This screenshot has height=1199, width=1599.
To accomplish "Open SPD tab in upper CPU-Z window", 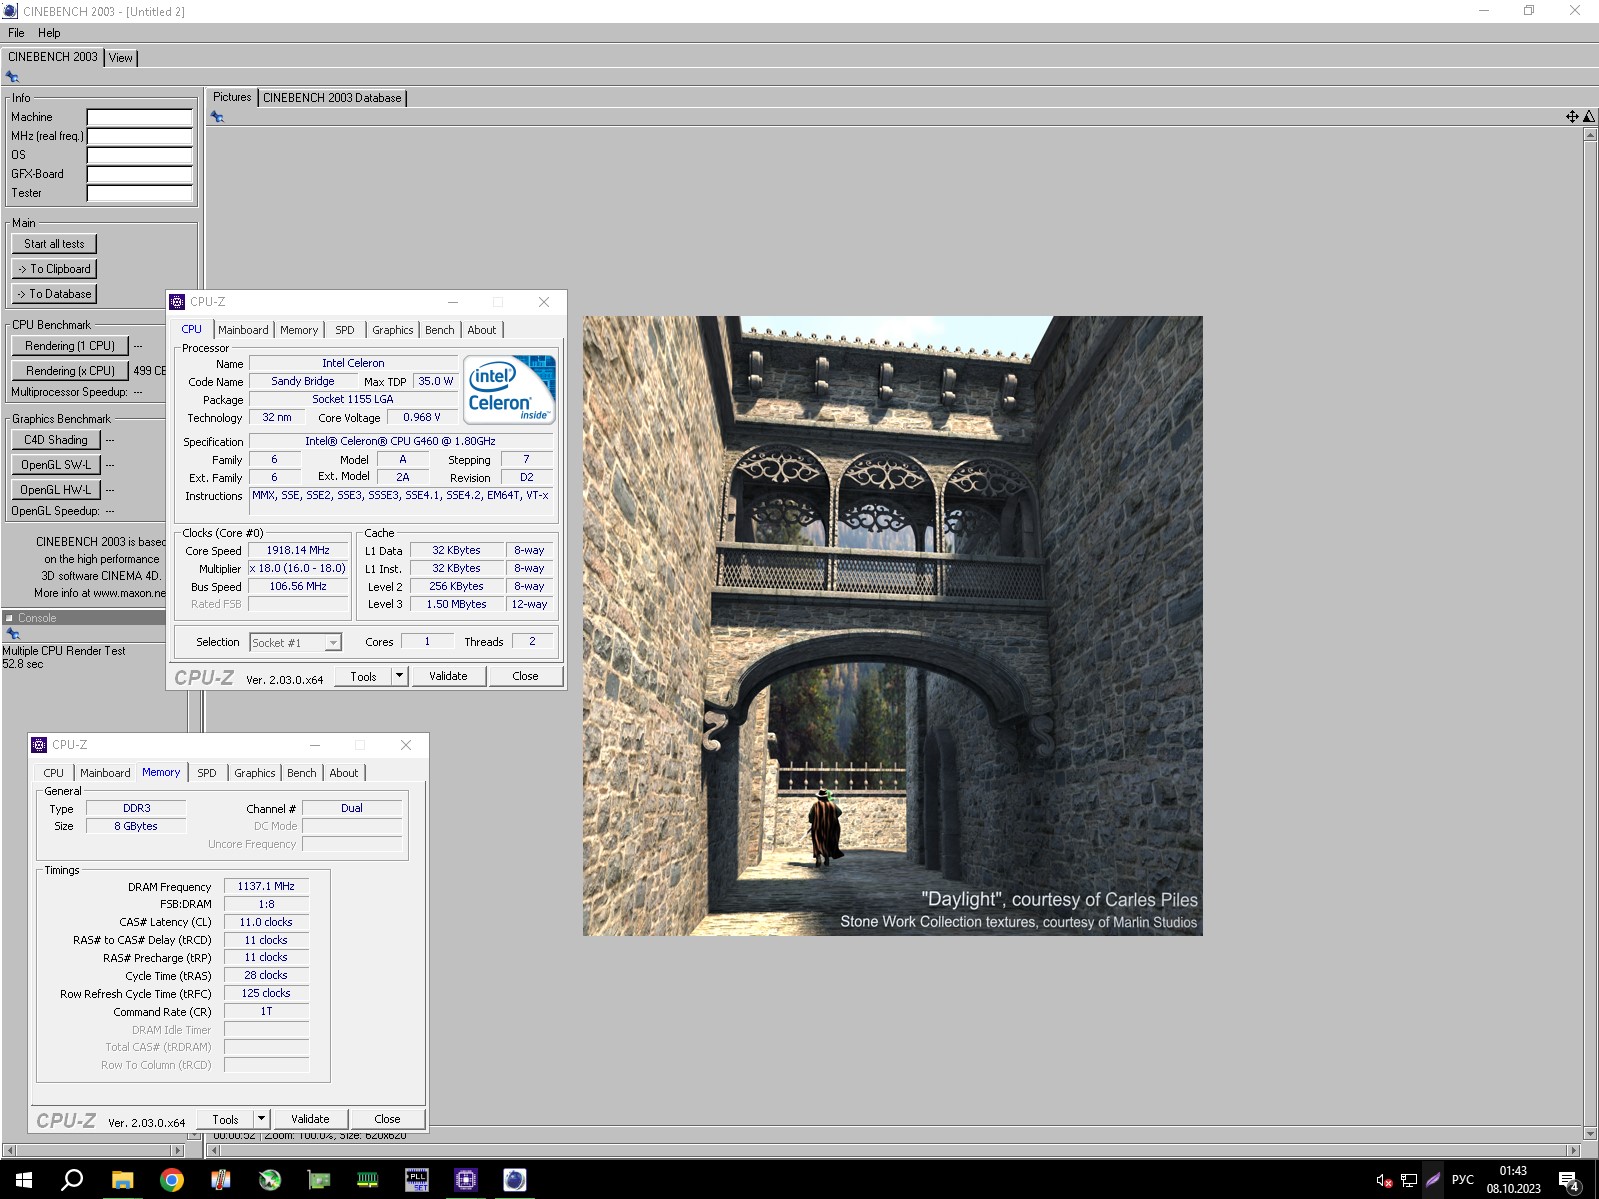I will tap(345, 330).
